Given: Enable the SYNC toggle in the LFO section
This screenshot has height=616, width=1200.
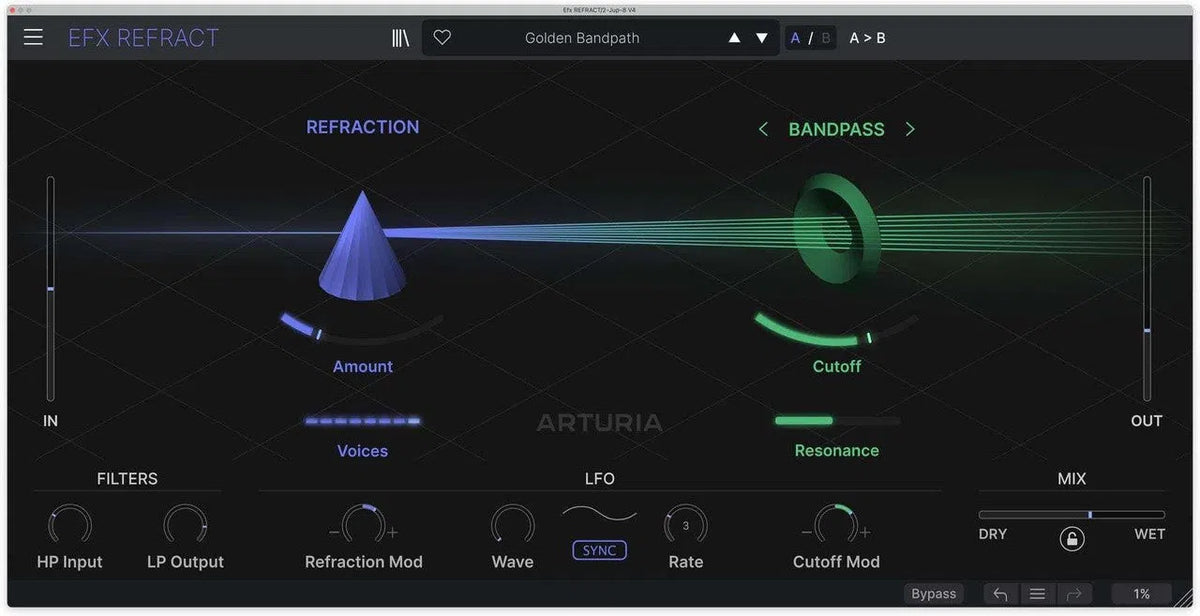Looking at the screenshot, I should click(x=598, y=549).
